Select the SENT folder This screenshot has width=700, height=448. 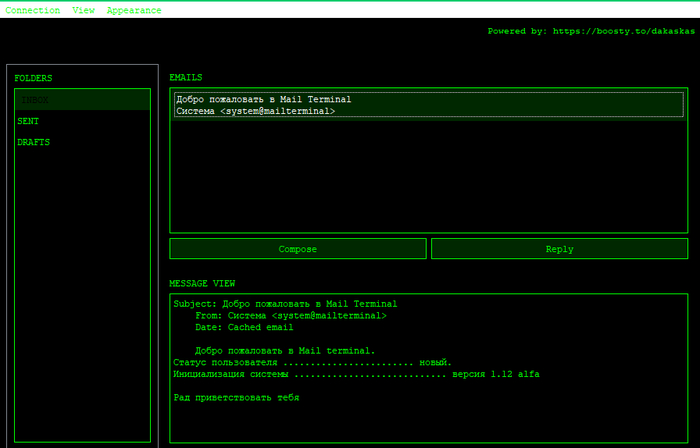click(83, 121)
